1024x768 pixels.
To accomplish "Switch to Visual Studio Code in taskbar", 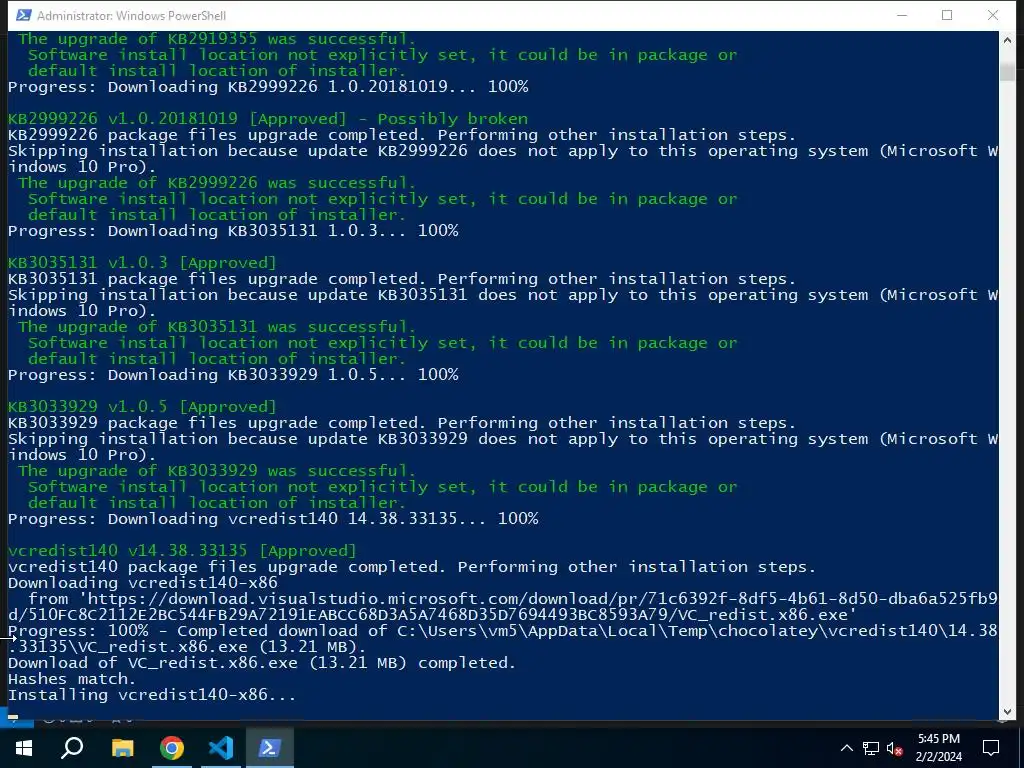I will [x=221, y=748].
